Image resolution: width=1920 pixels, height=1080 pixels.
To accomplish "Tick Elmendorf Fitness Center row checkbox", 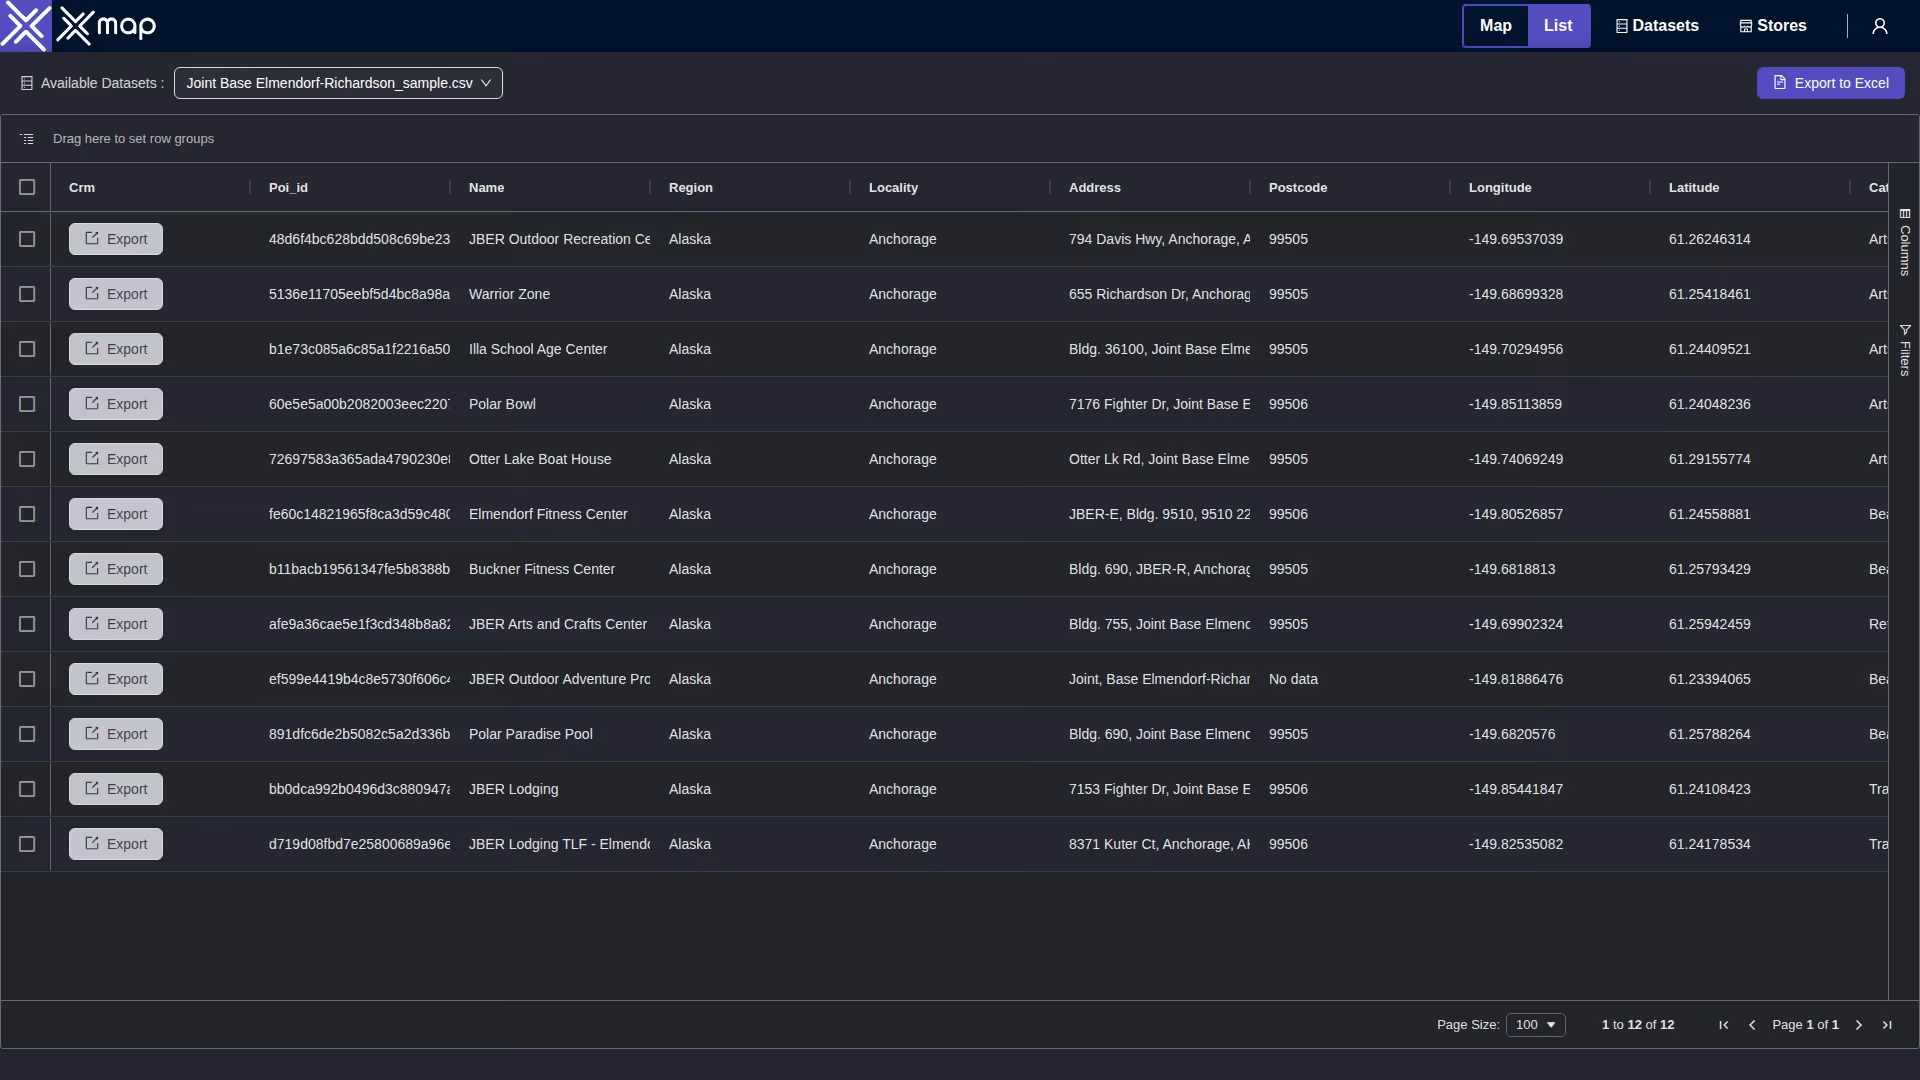I will [27, 514].
